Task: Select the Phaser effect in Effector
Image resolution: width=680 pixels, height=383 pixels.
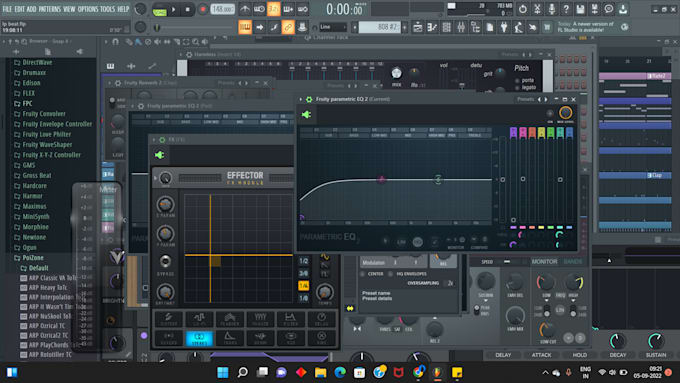Action: pyautogui.click(x=260, y=320)
